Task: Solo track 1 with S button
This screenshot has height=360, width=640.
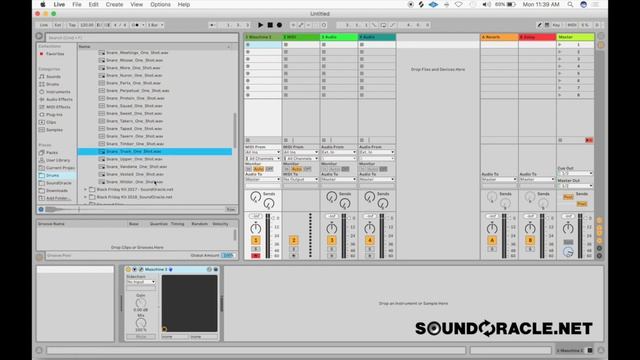Action: click(x=256, y=249)
